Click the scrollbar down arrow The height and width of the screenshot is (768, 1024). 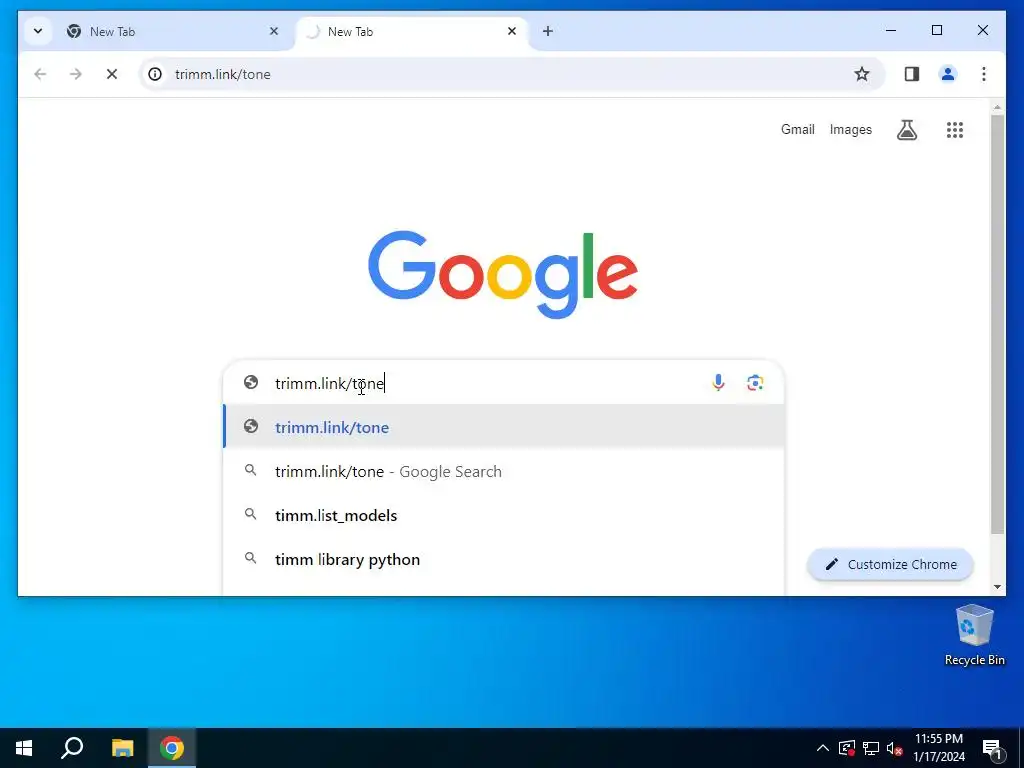pos(997,586)
